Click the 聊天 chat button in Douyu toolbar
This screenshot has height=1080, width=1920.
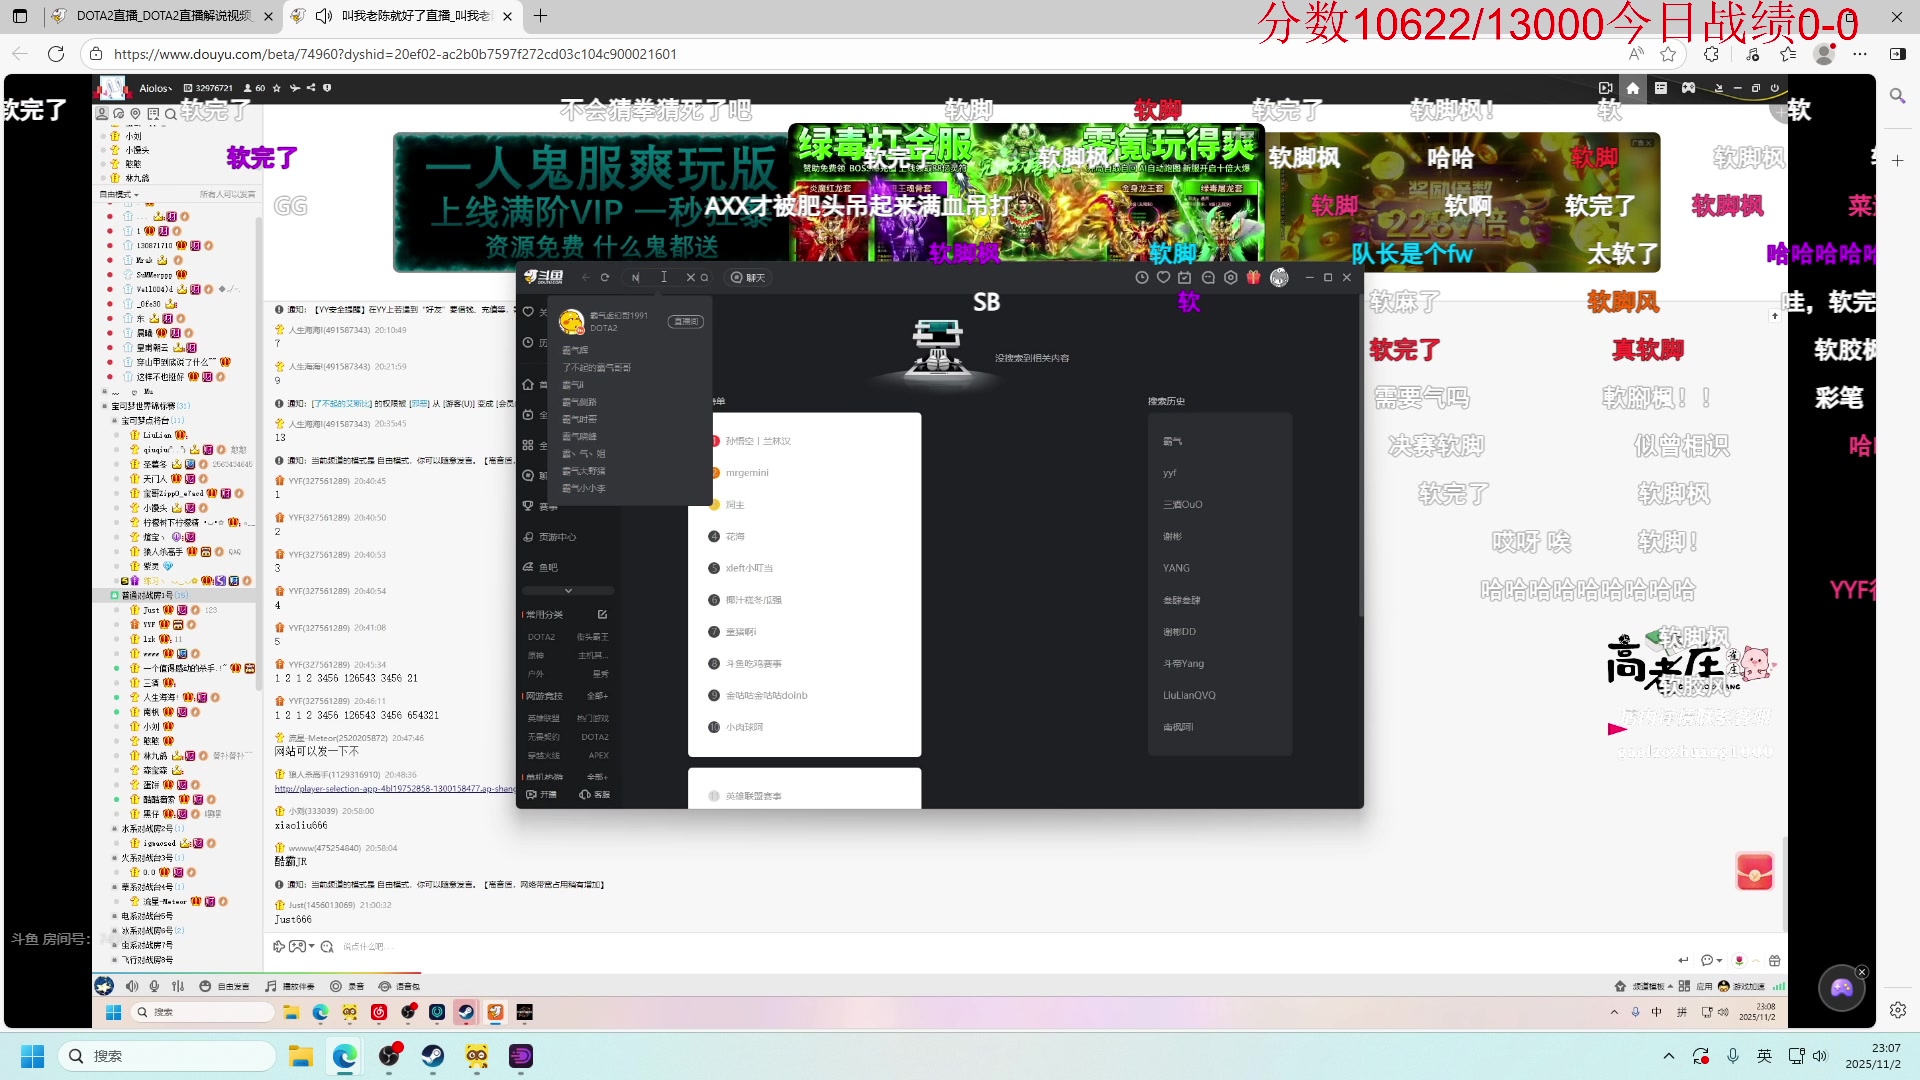(x=748, y=278)
